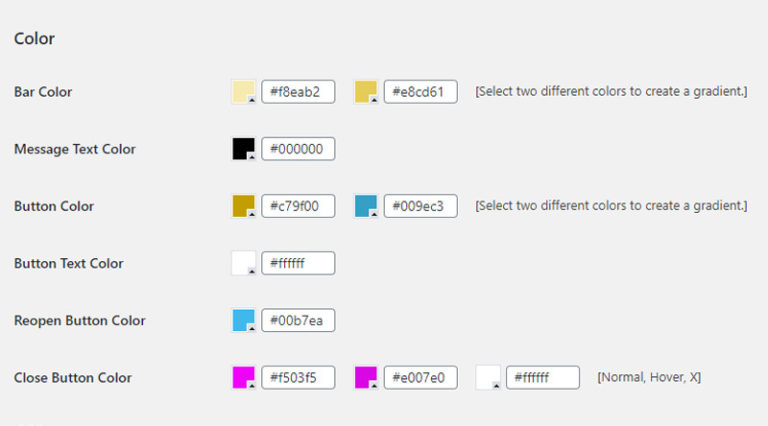Focus the #000000 Message Text Color field
The height and width of the screenshot is (426, 768).
297,149
